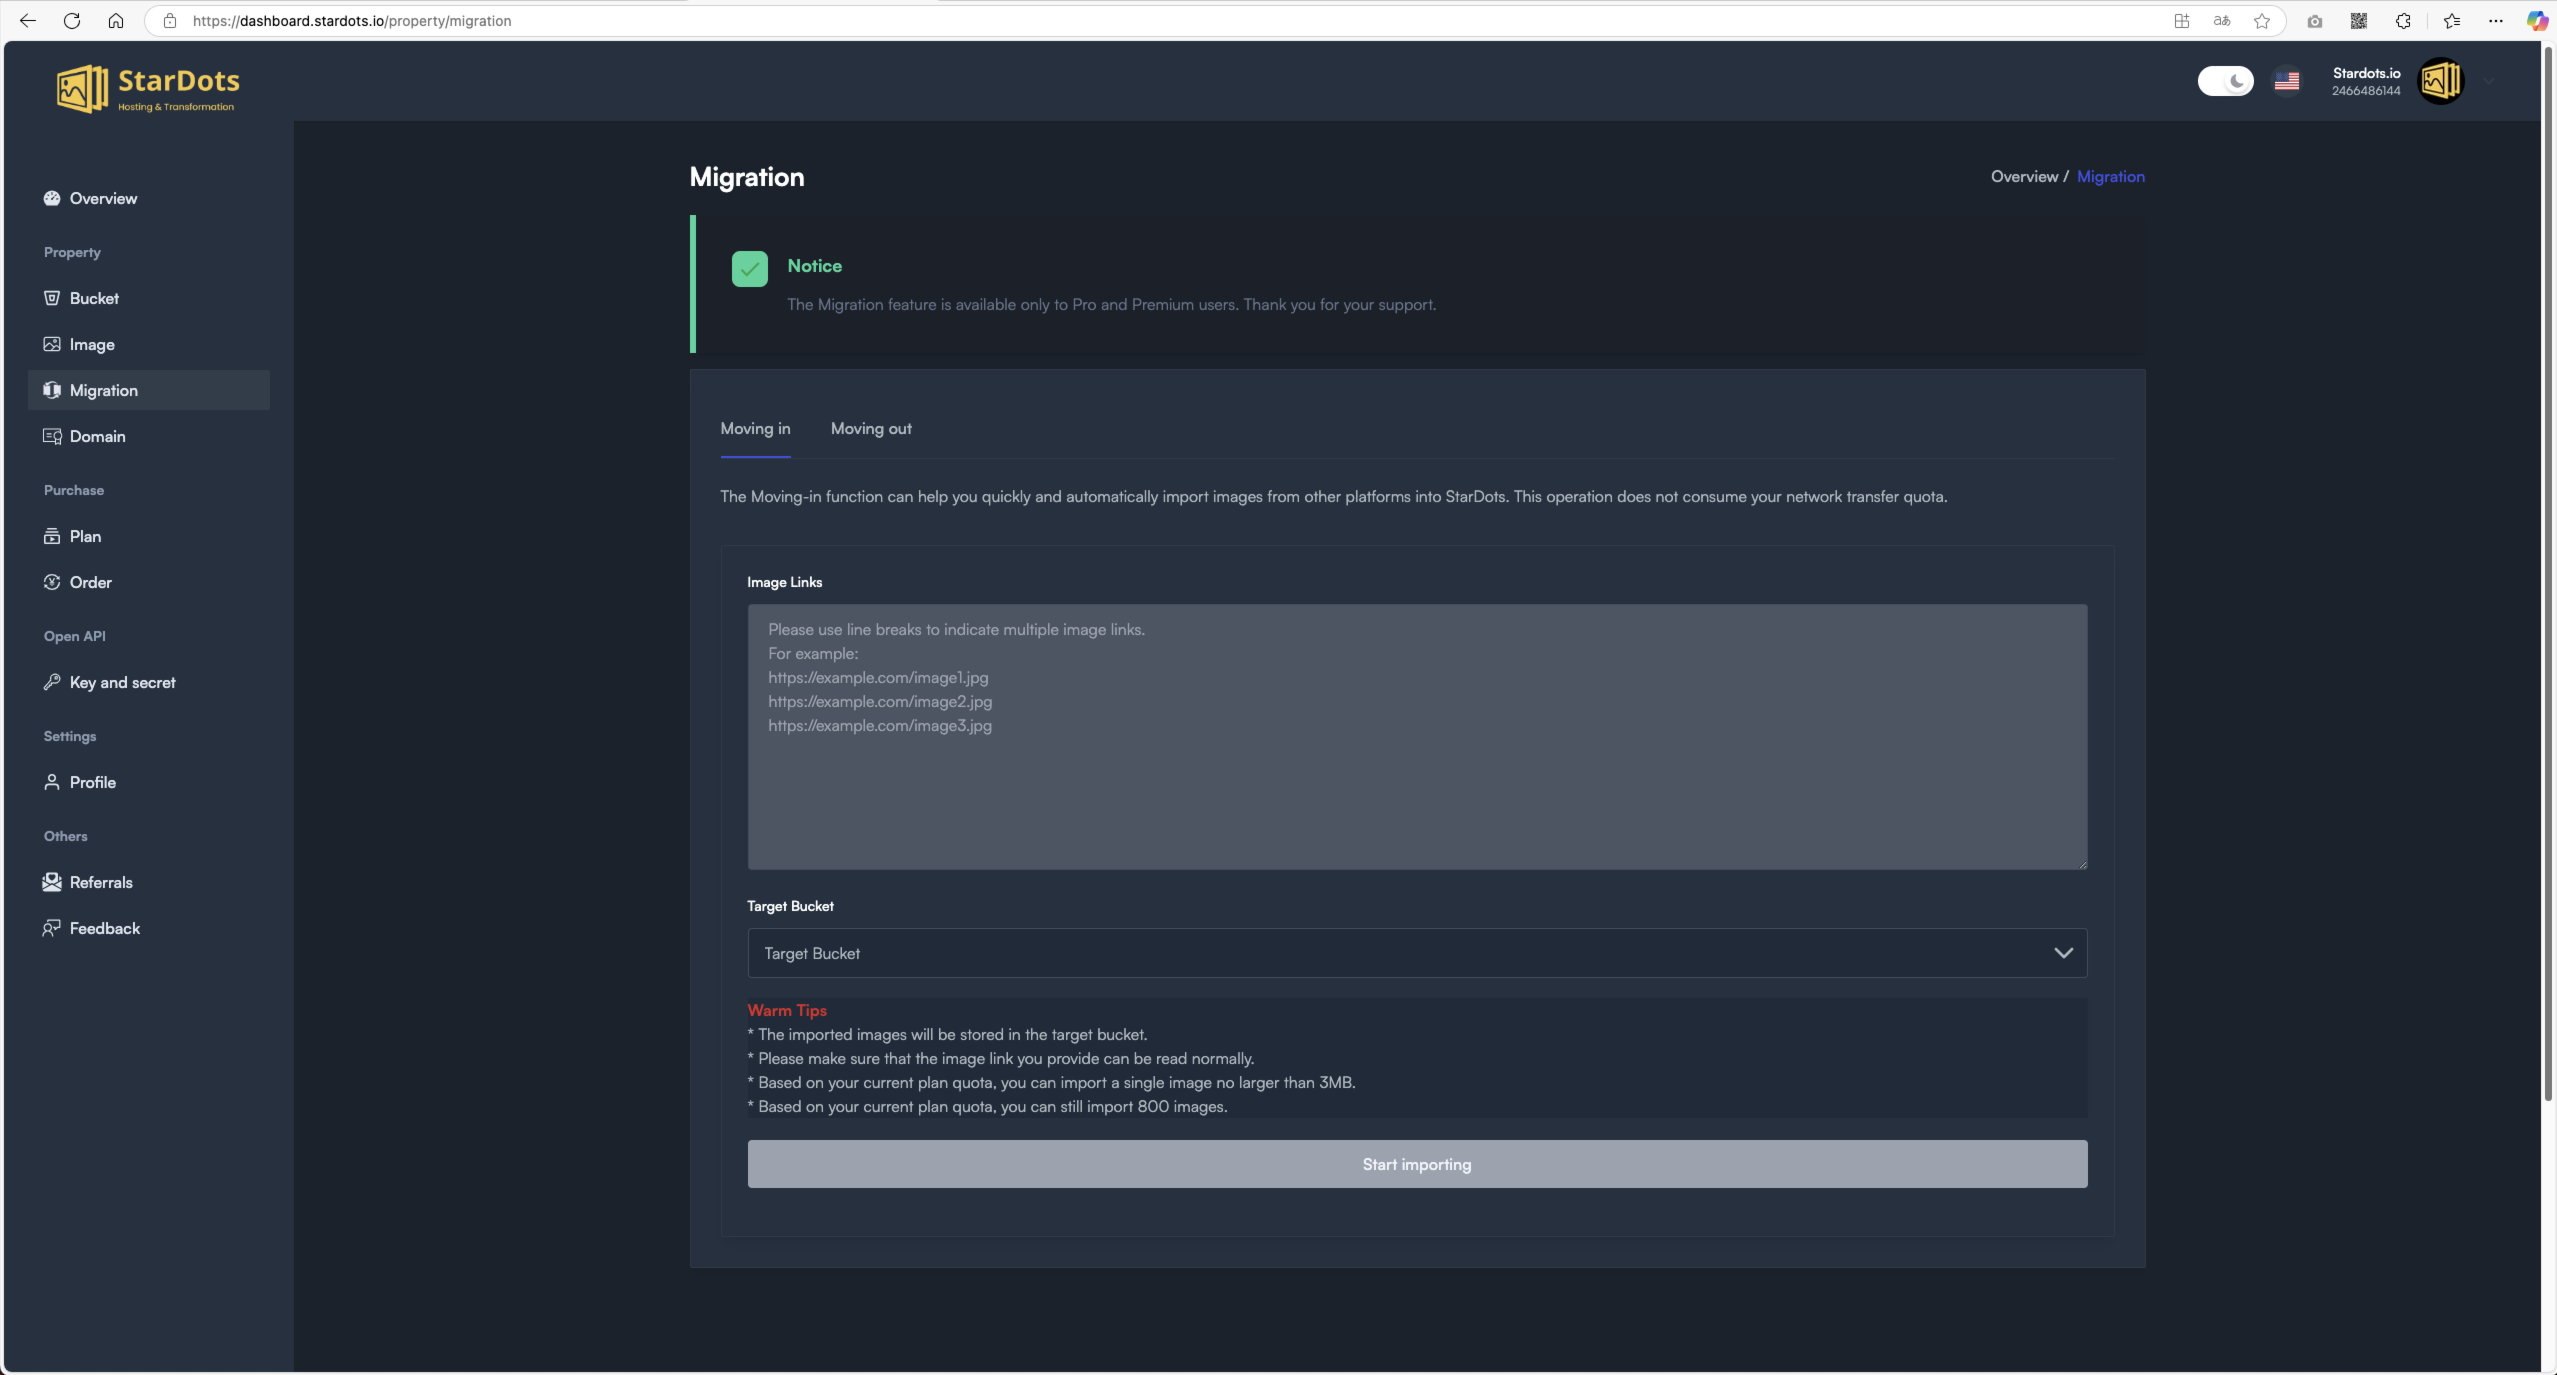Toggle the dark mode switch
Image resolution: width=2557 pixels, height=1375 pixels.
[2225, 81]
